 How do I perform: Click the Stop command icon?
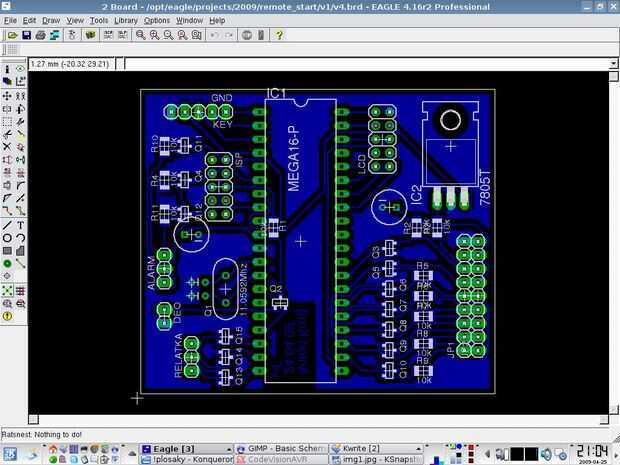[247, 35]
